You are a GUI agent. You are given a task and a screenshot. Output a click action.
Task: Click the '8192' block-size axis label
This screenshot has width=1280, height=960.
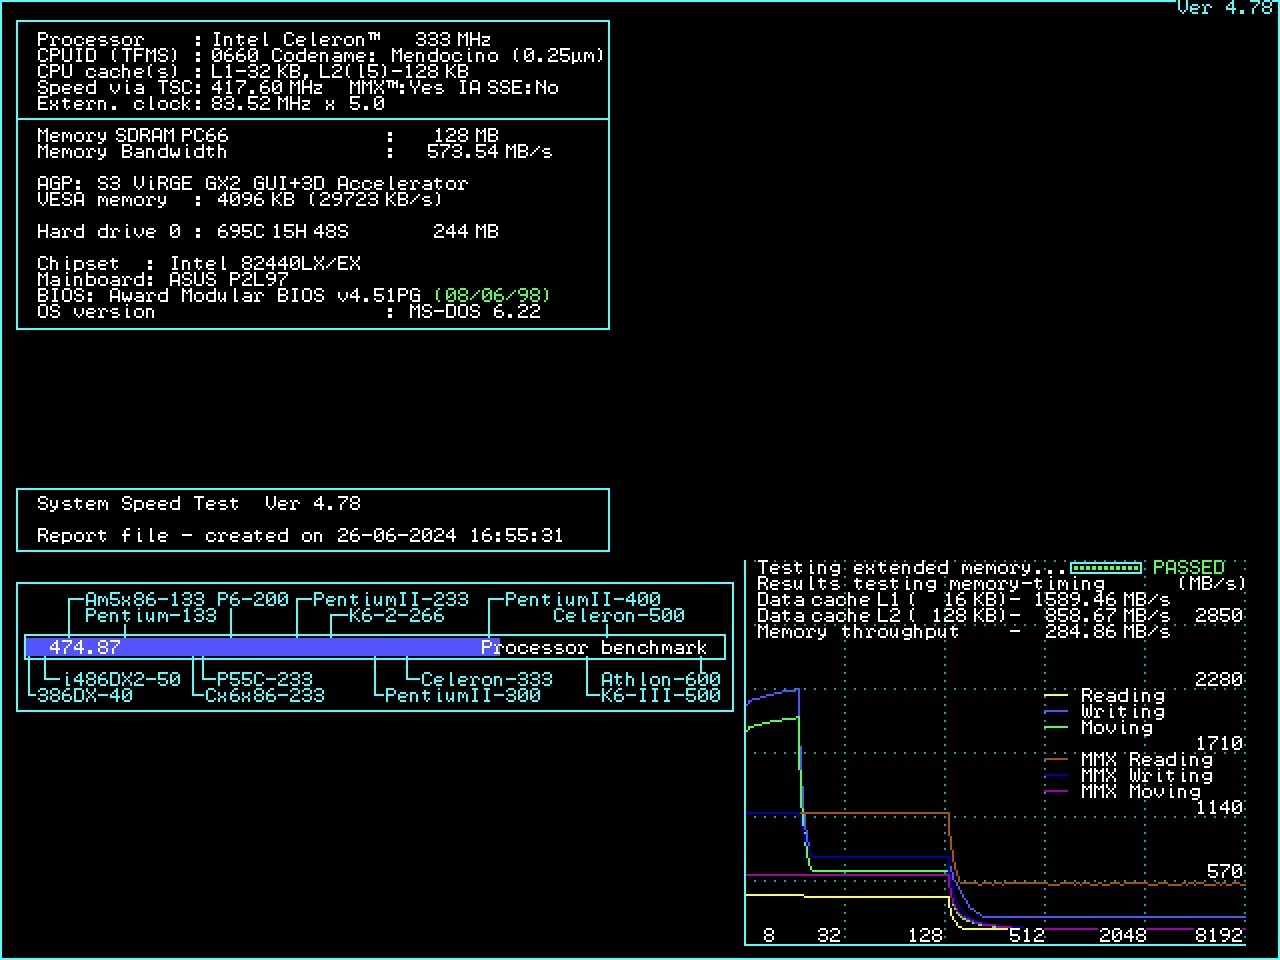(x=1219, y=936)
